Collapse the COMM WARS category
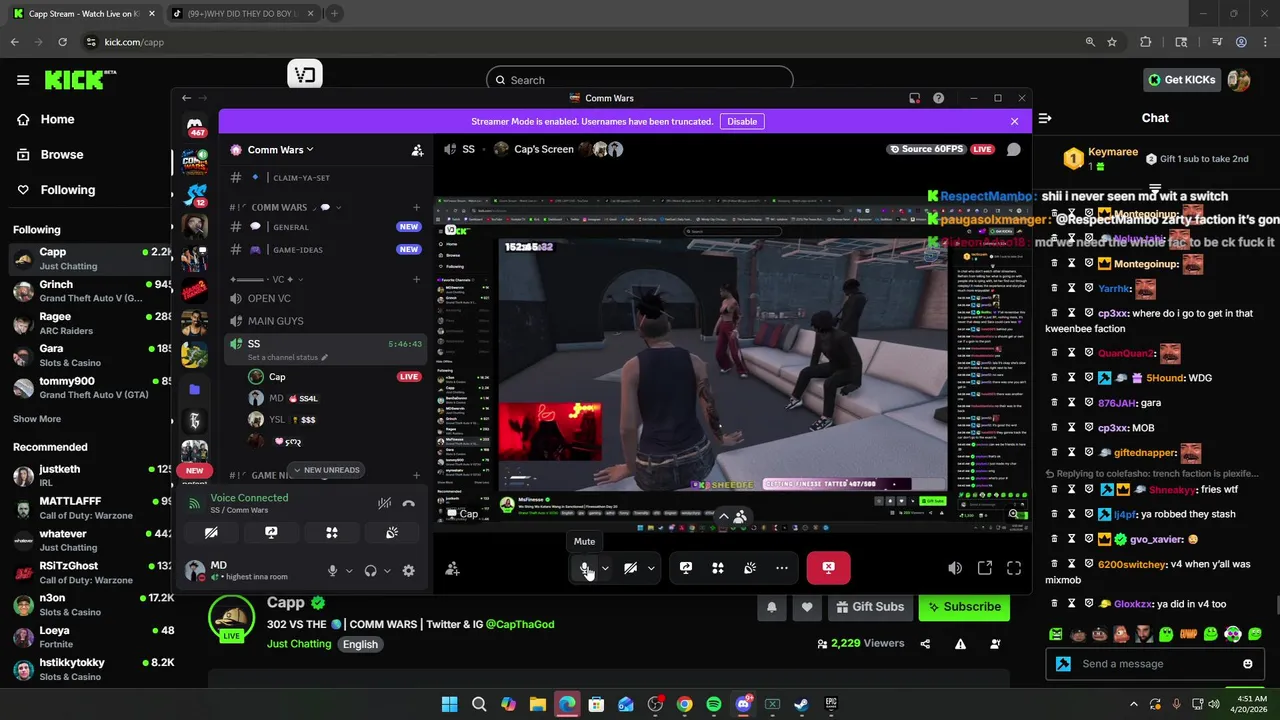 [285, 207]
